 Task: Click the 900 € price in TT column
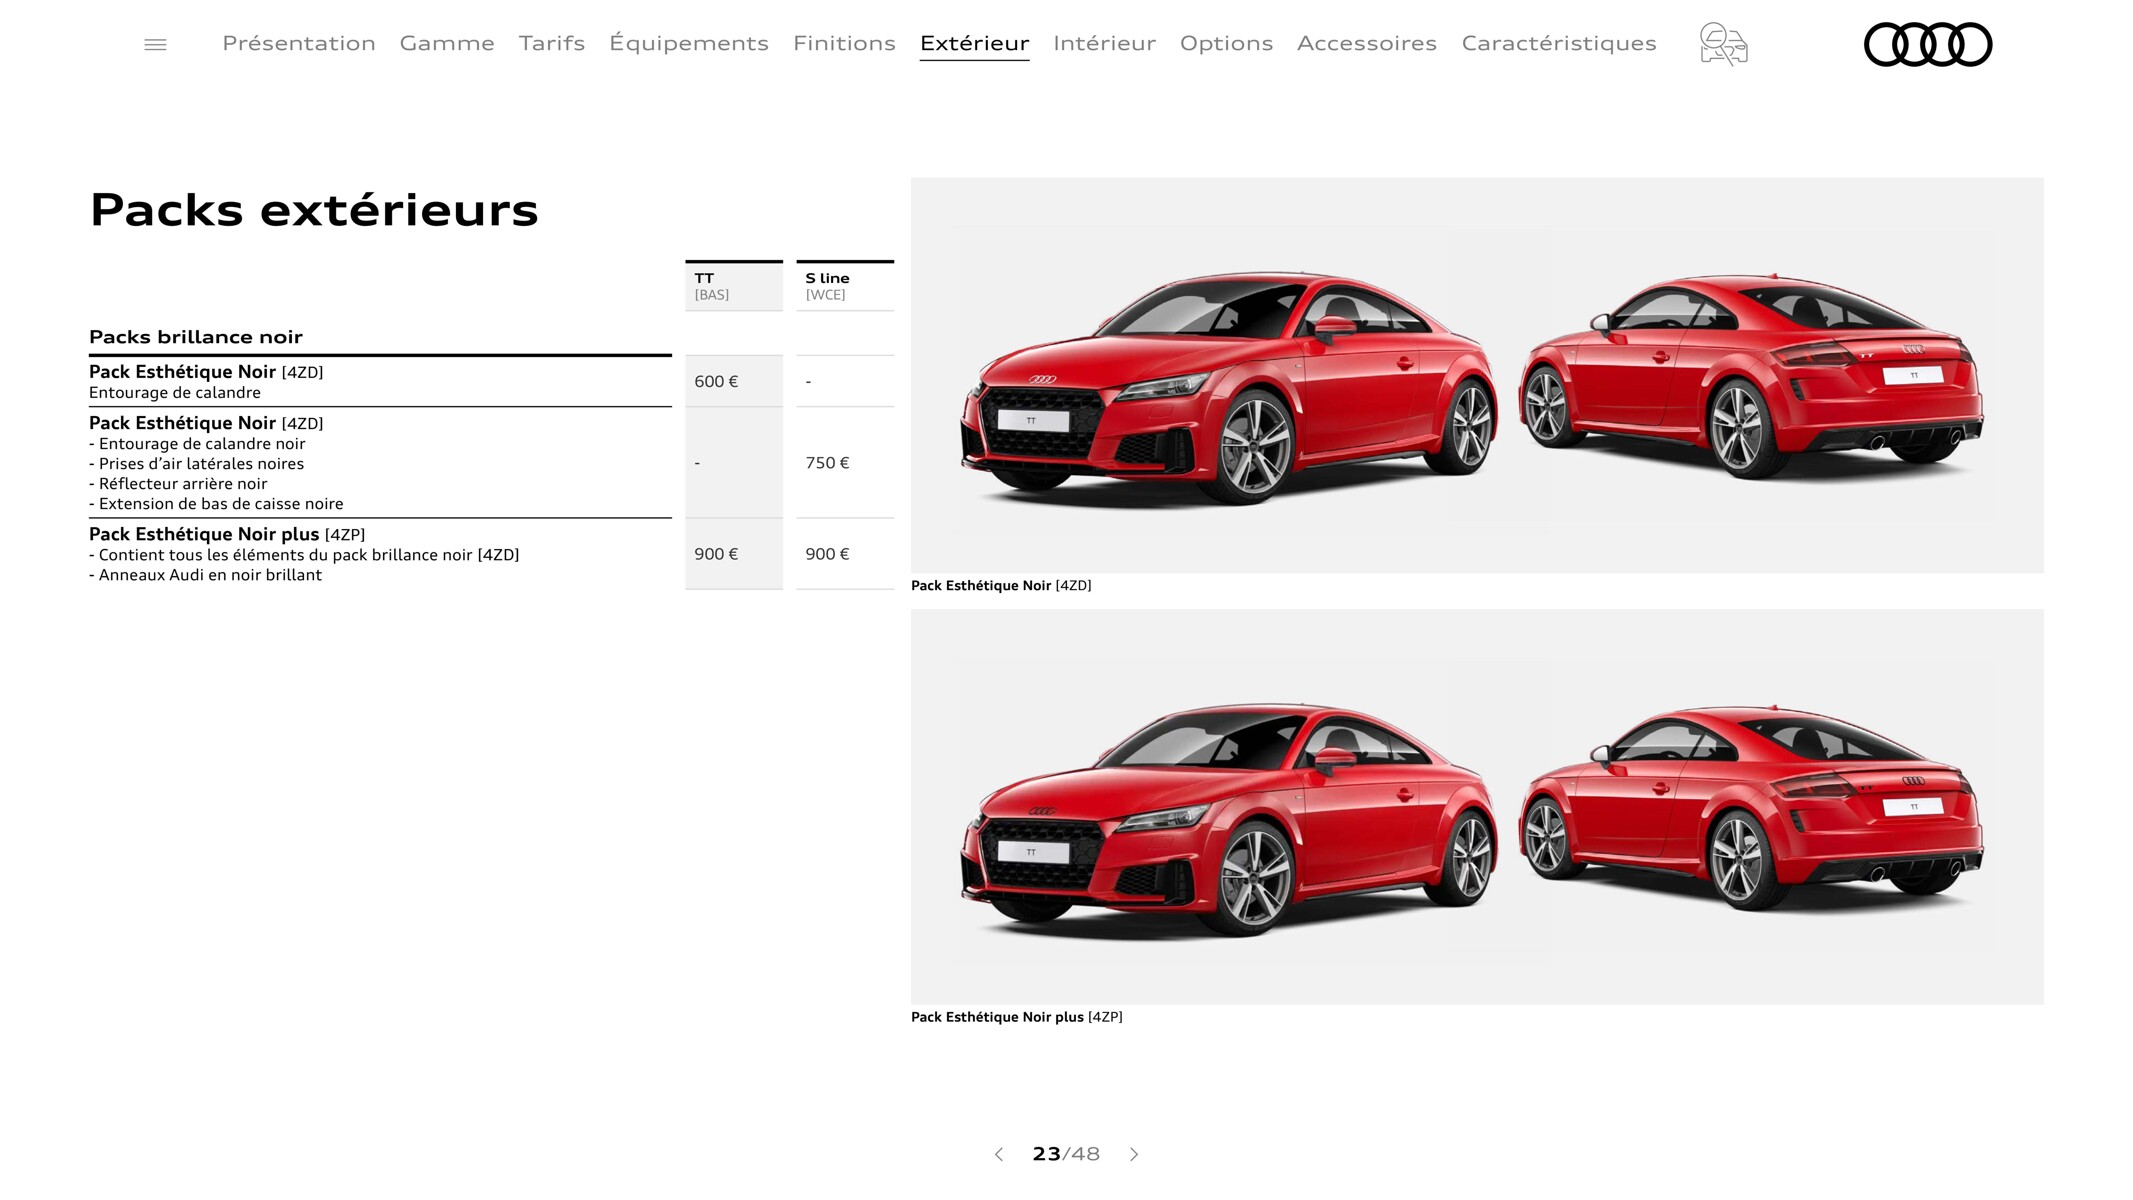[x=734, y=554]
